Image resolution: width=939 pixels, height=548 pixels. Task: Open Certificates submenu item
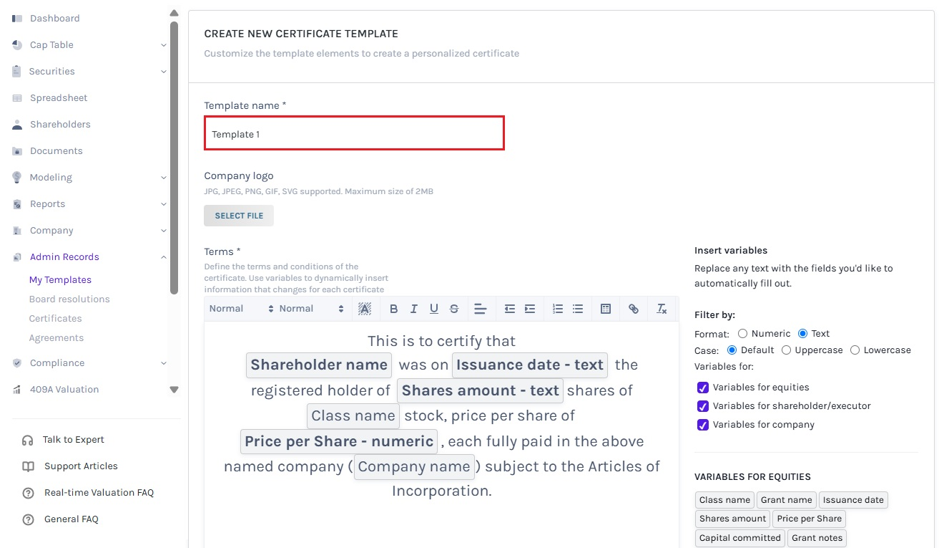click(x=55, y=319)
